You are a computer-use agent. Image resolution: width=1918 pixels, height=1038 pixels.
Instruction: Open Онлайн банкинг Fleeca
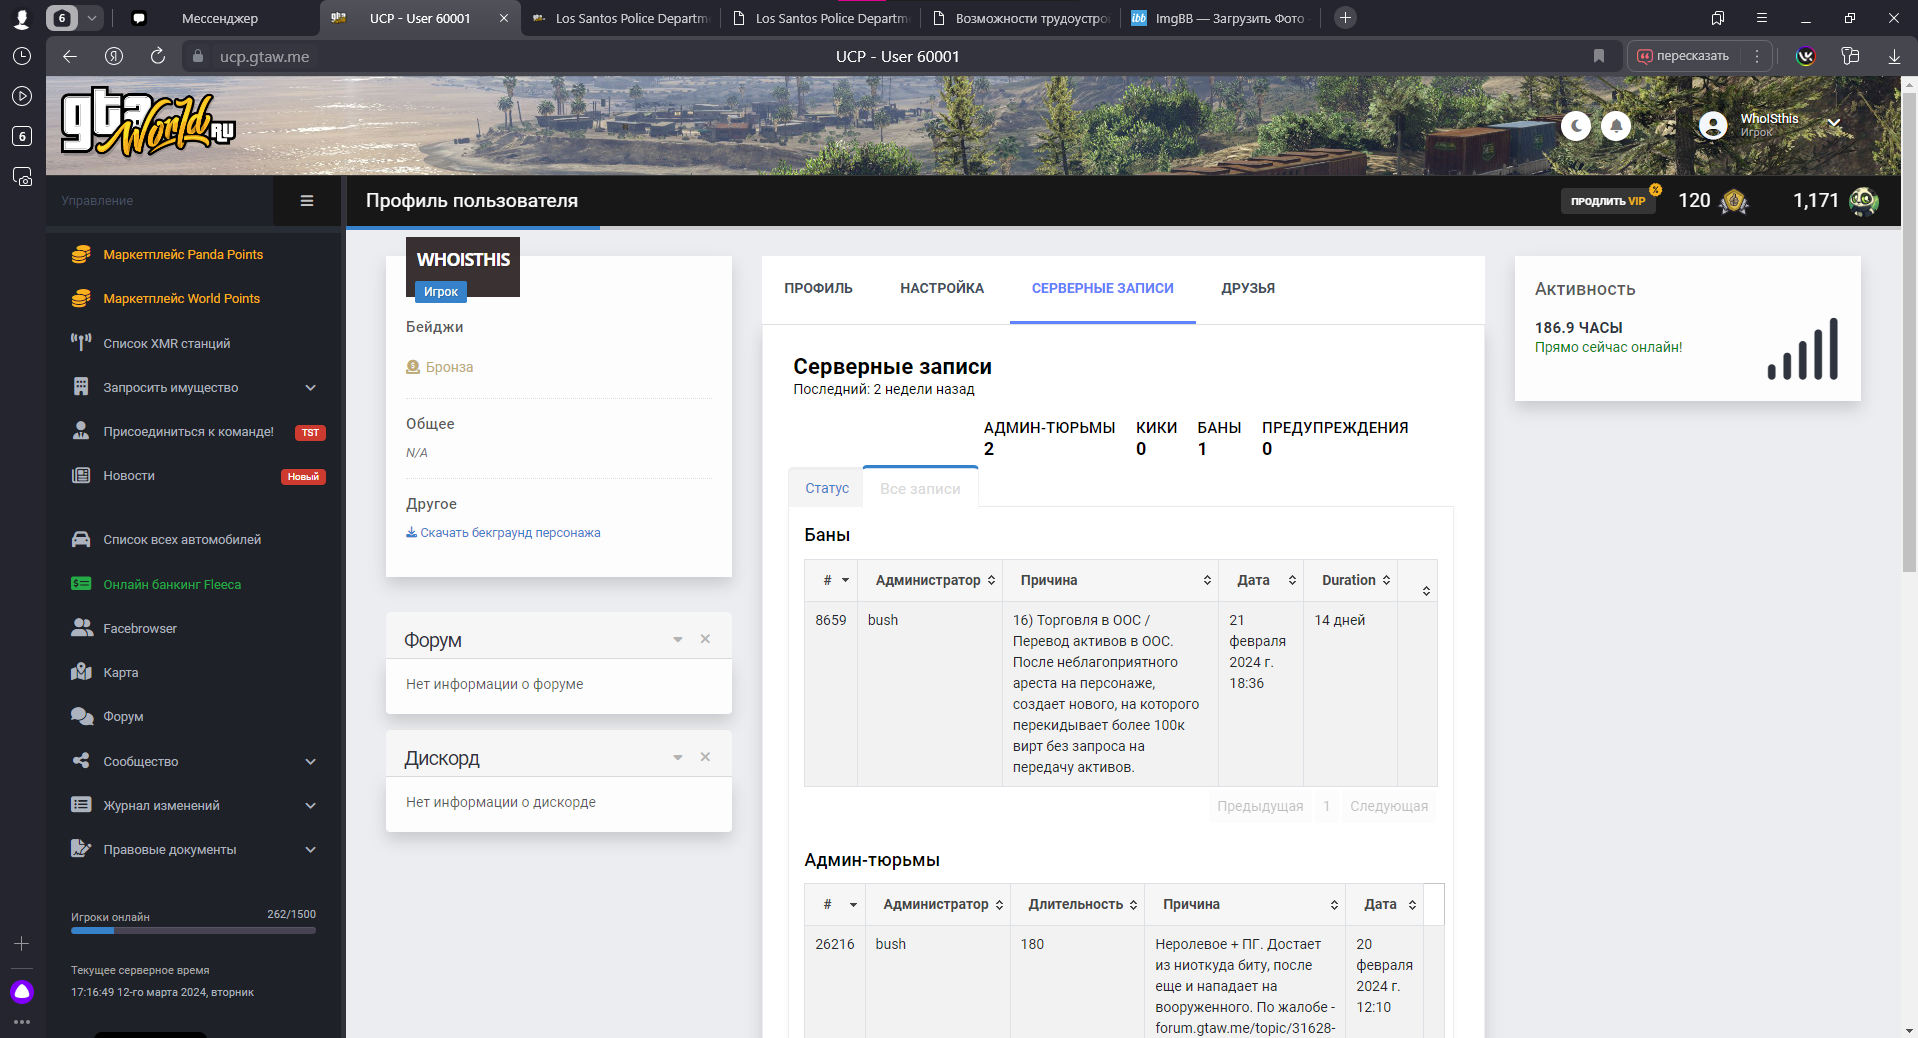[x=172, y=585]
